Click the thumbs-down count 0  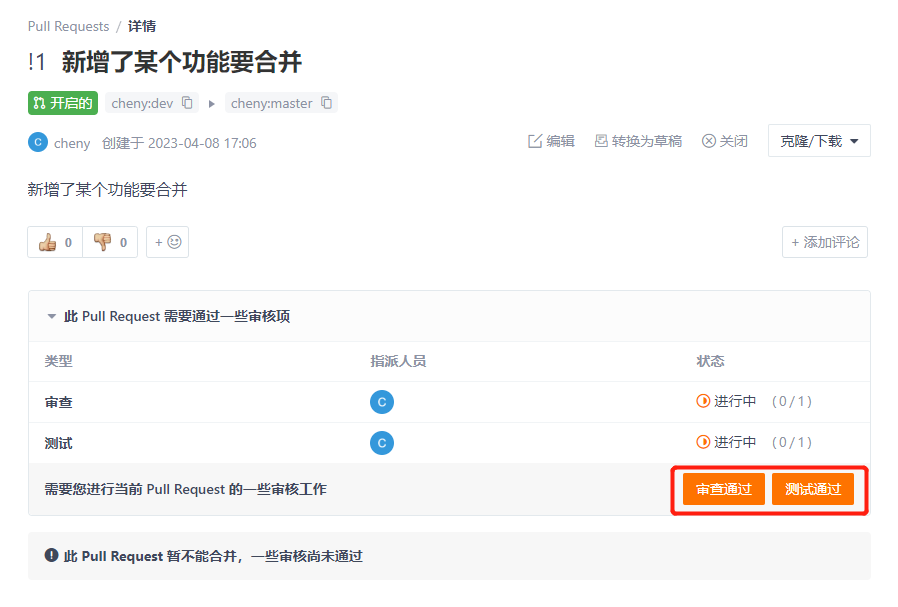point(123,243)
